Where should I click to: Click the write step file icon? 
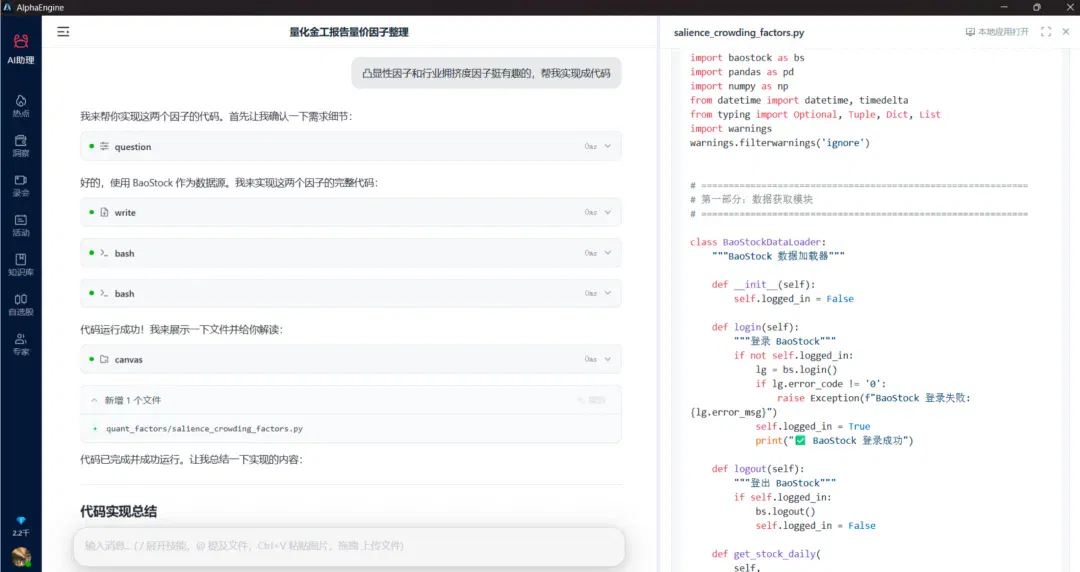104,212
